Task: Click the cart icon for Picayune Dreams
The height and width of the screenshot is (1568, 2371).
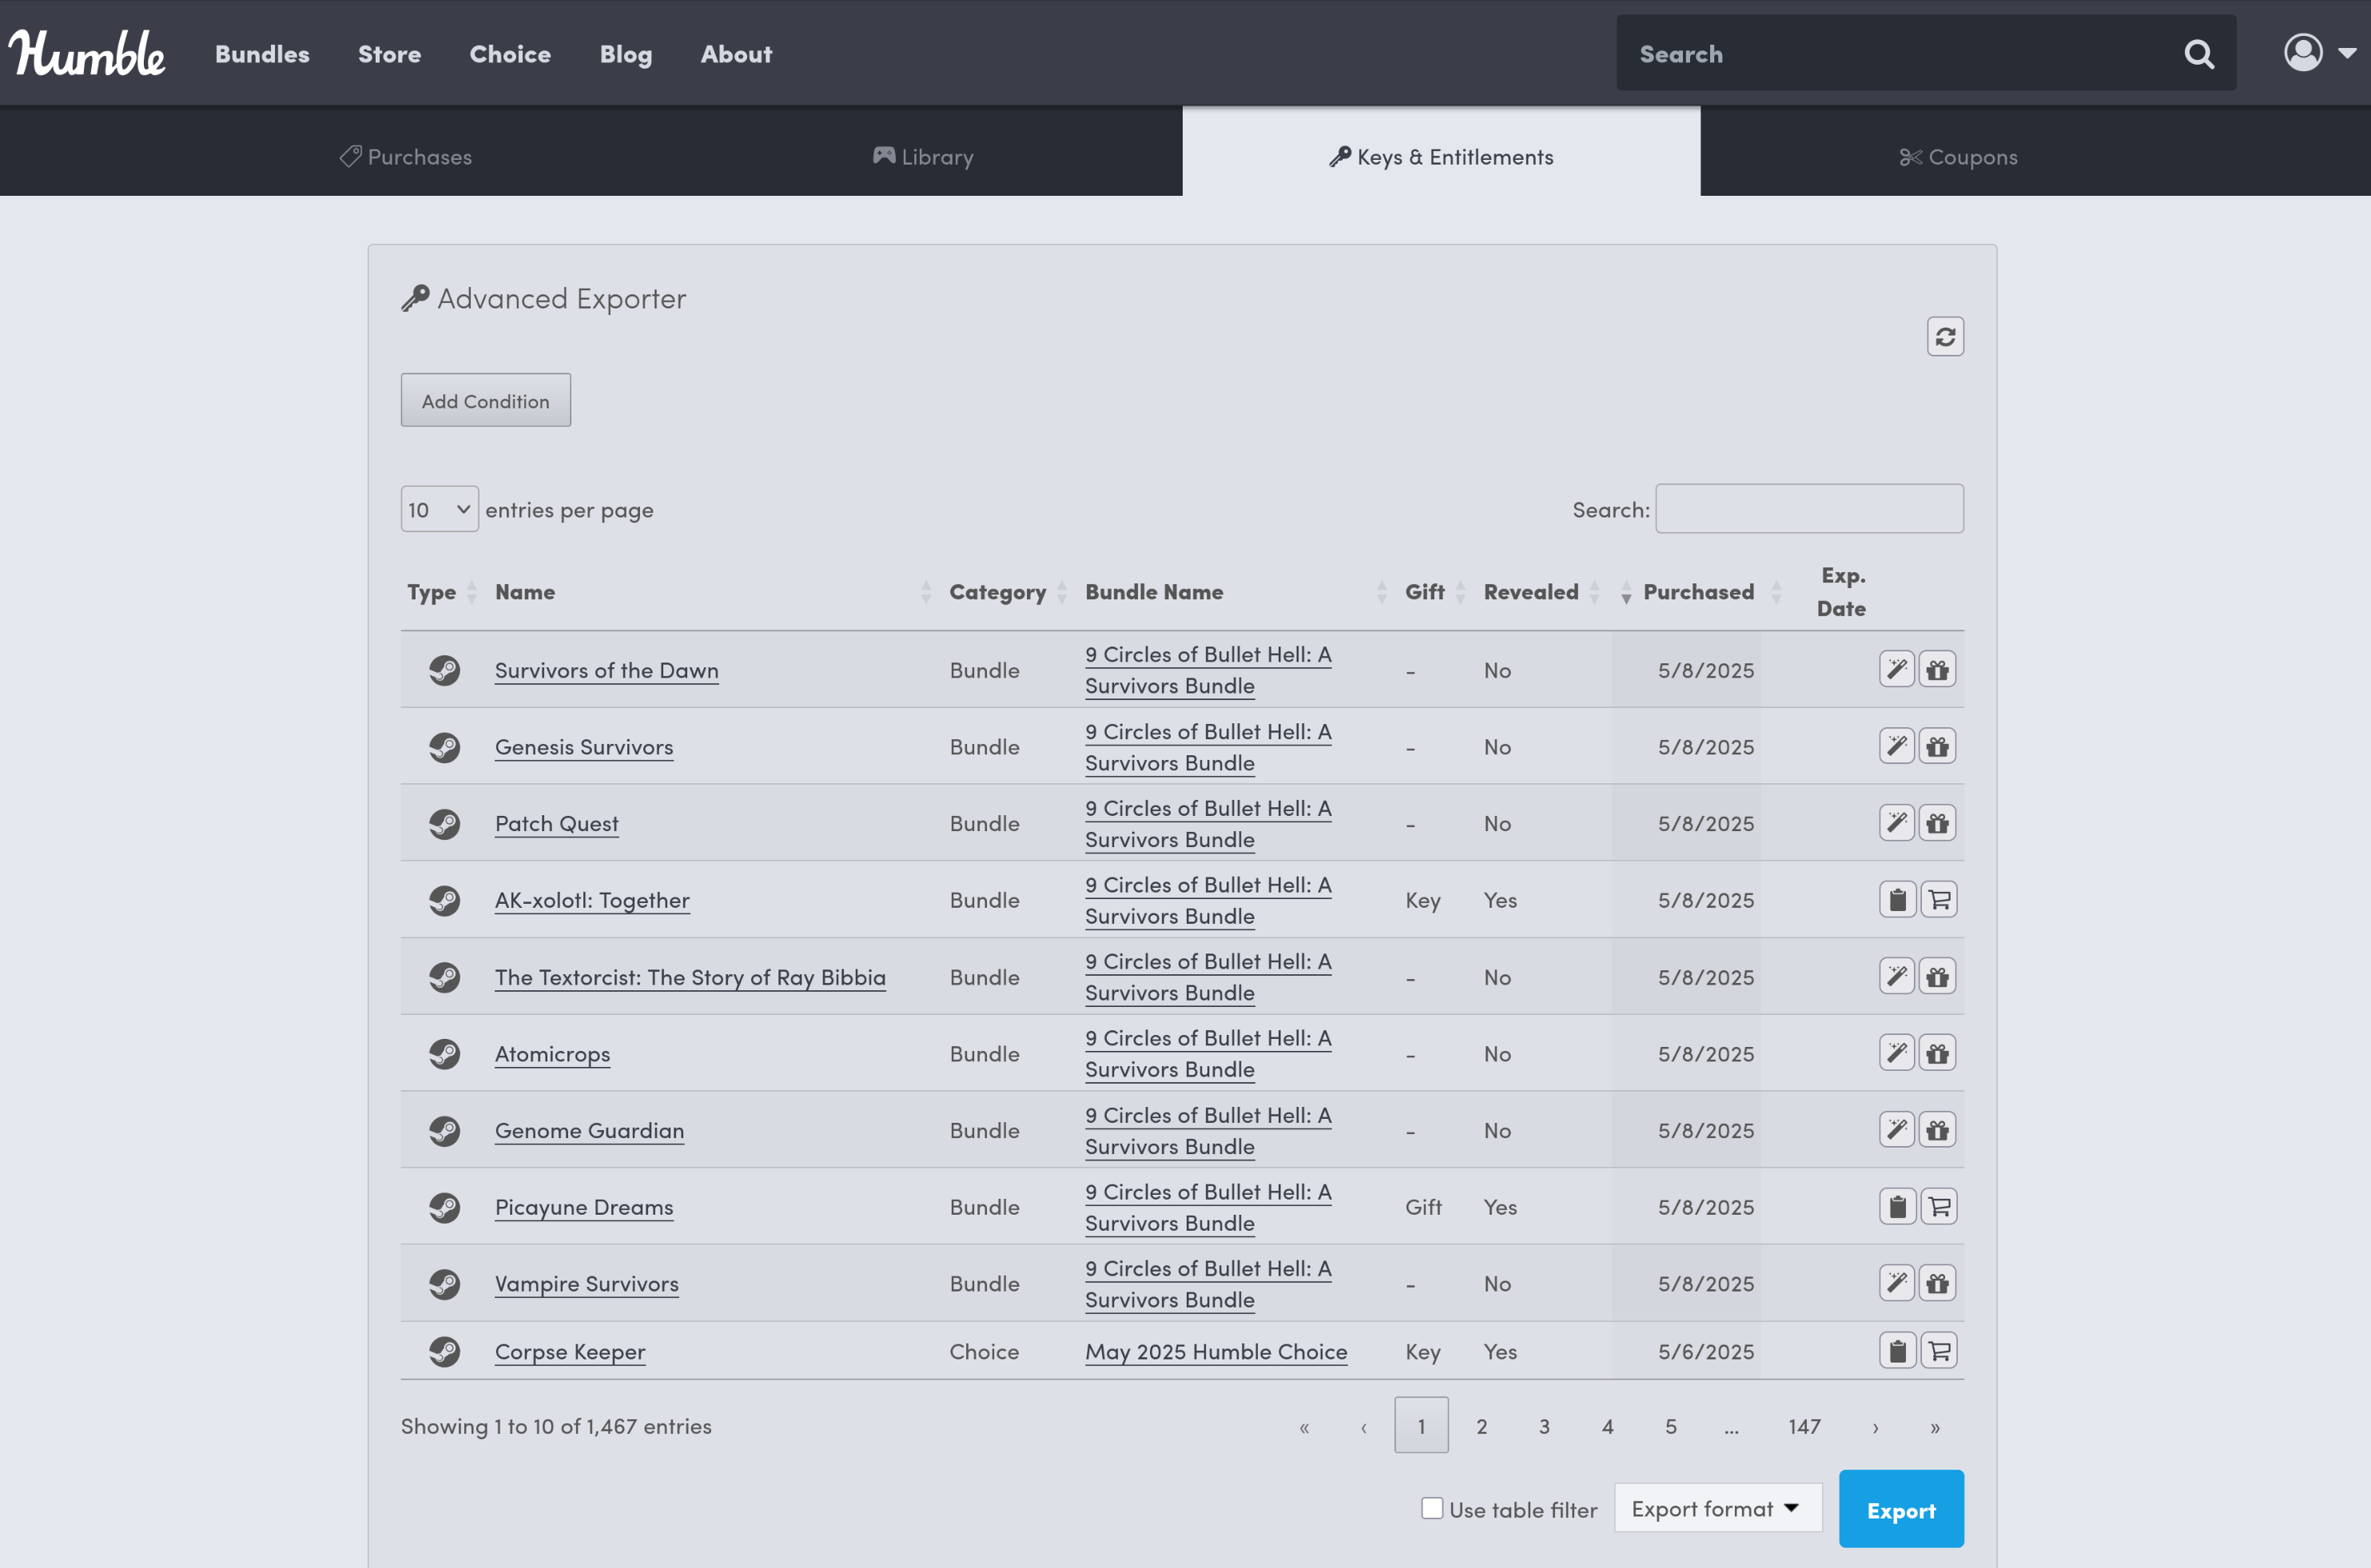Action: click(x=1938, y=1207)
